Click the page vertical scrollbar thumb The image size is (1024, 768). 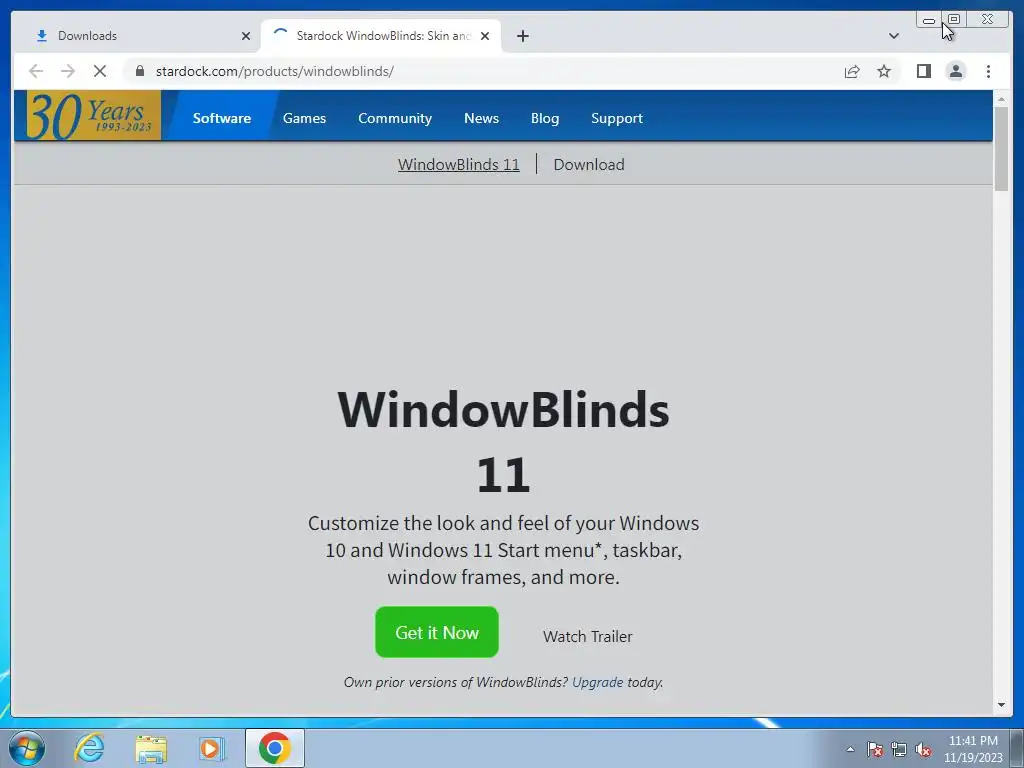[x=1001, y=149]
